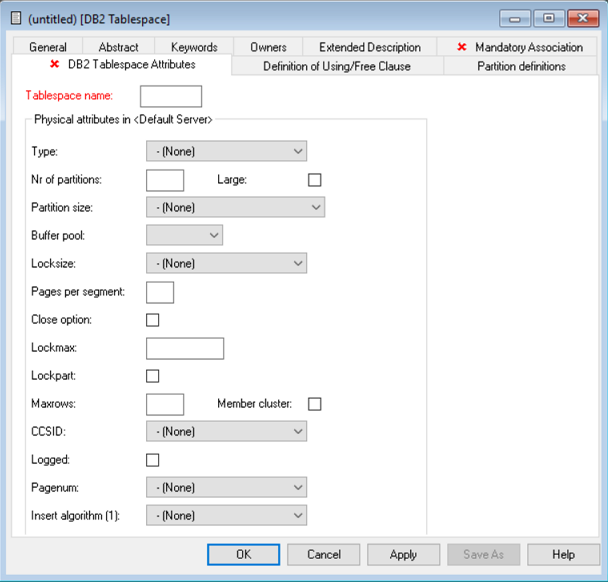Click the Apply button

403,554
